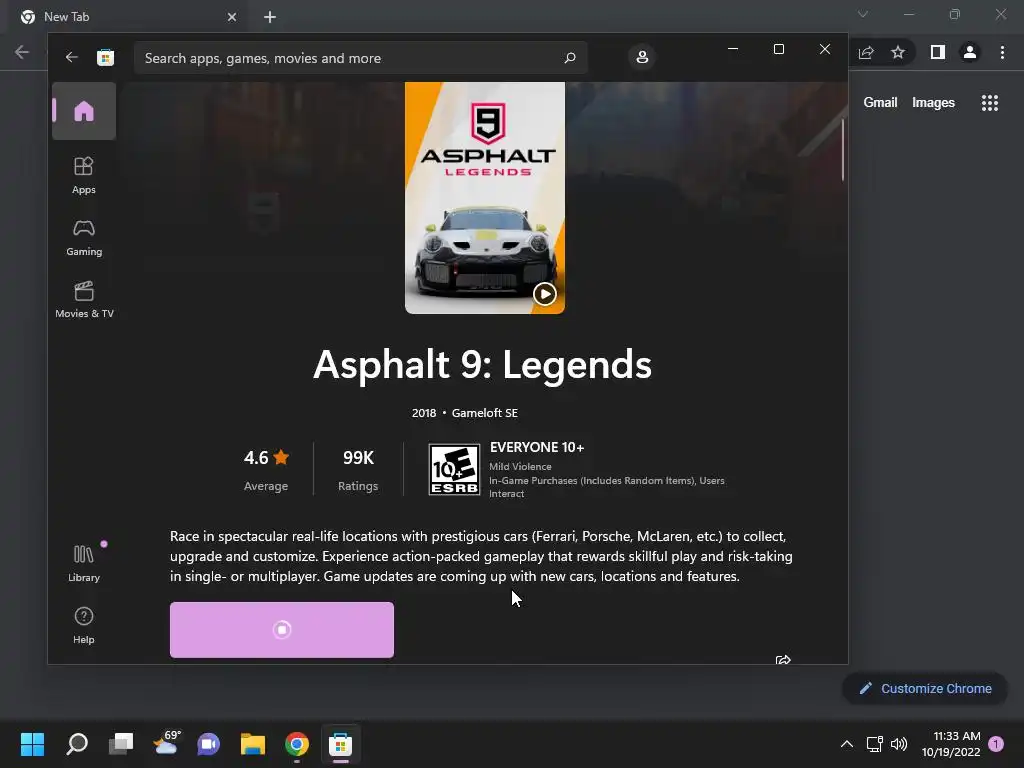Open the volume speaker tray icon
This screenshot has height=768, width=1024.
899,744
